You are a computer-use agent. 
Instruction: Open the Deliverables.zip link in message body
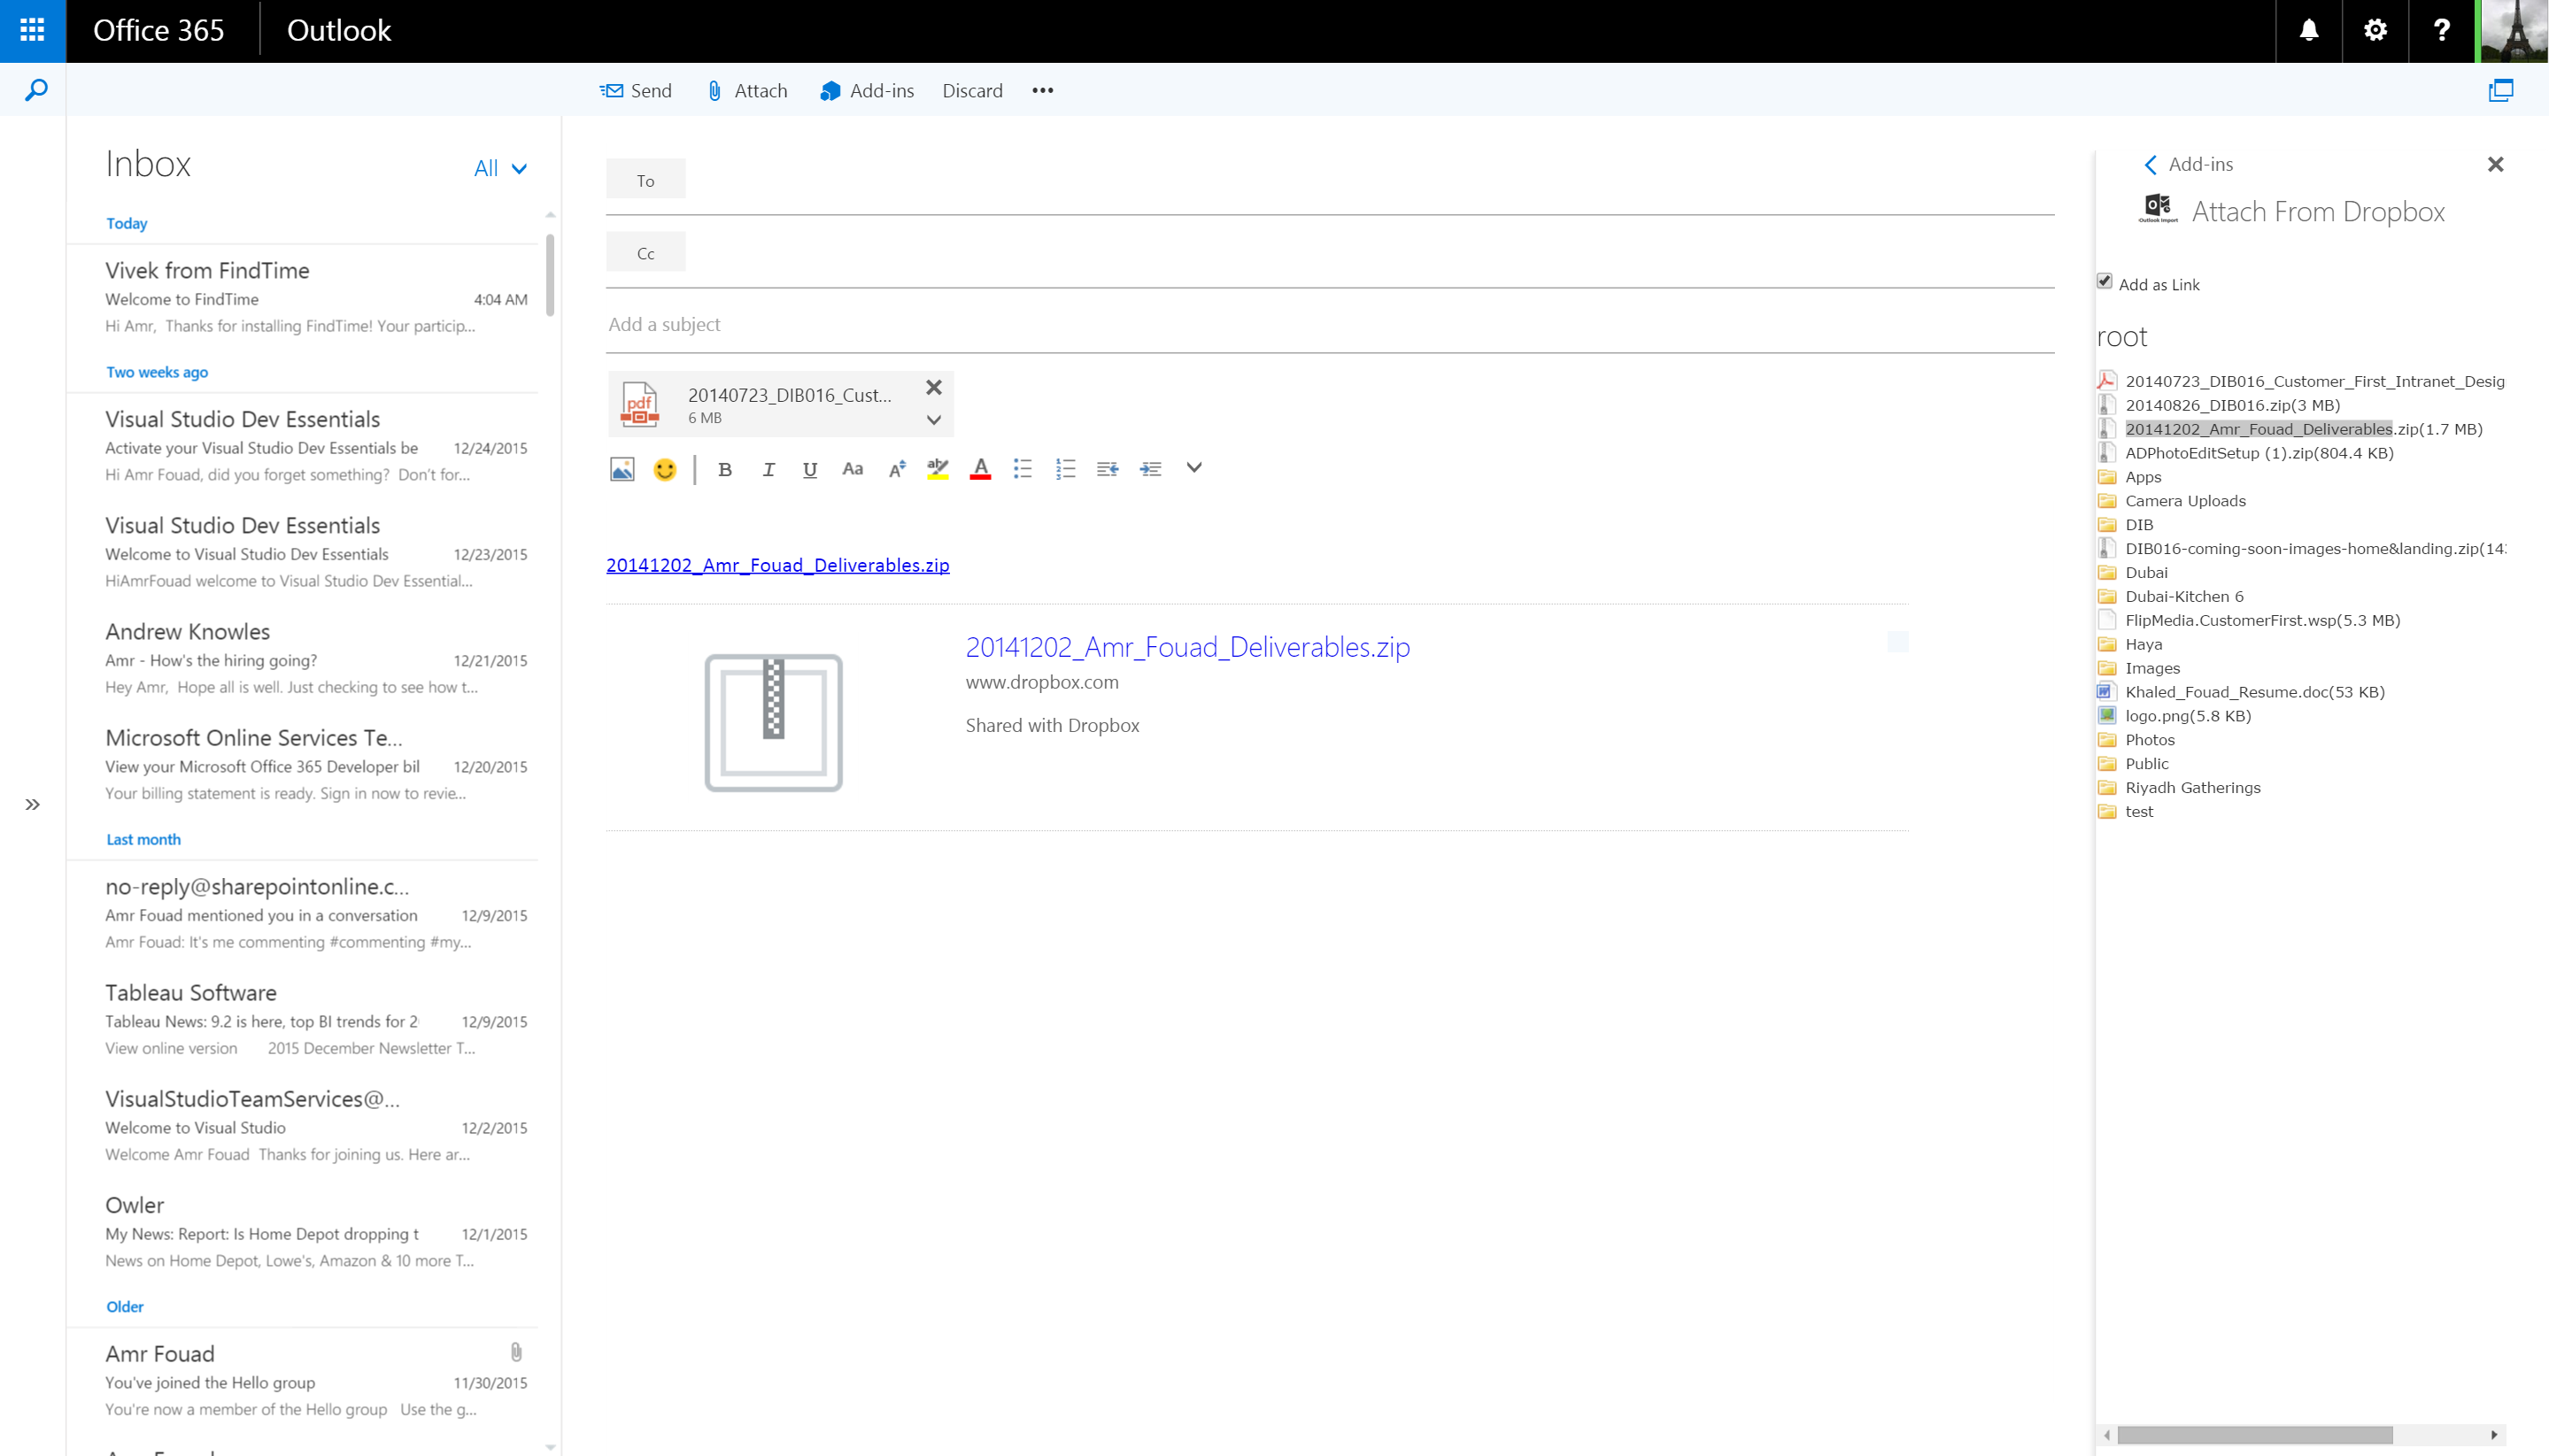coord(778,565)
